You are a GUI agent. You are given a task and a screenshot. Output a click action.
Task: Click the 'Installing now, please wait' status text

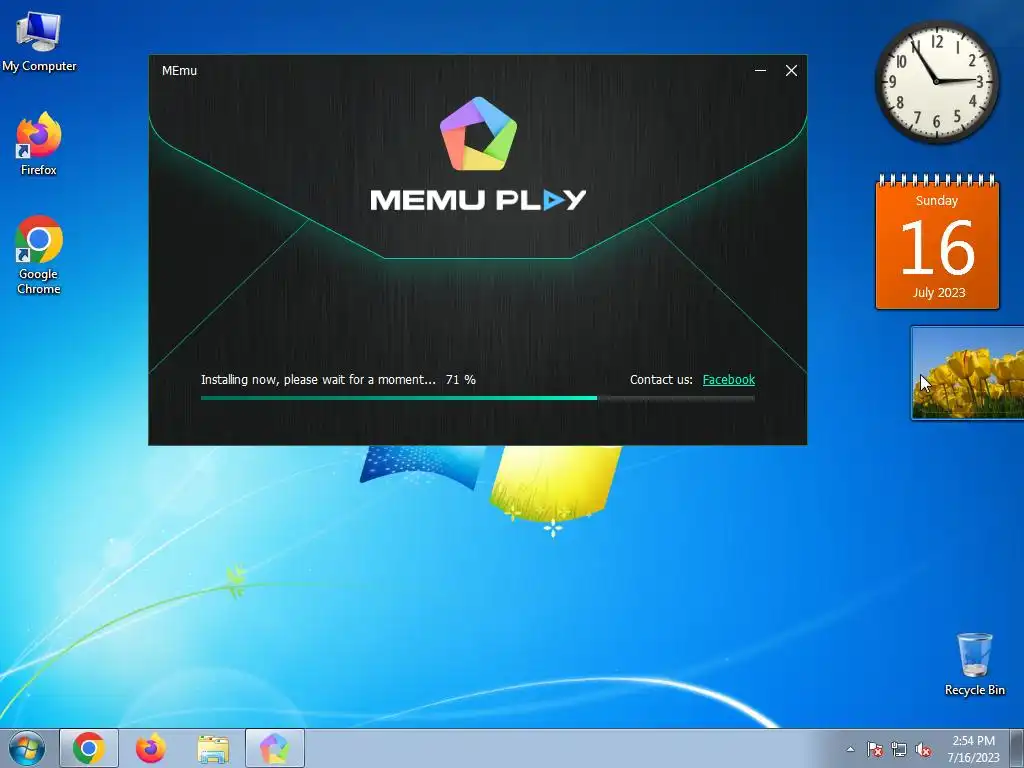pos(318,379)
